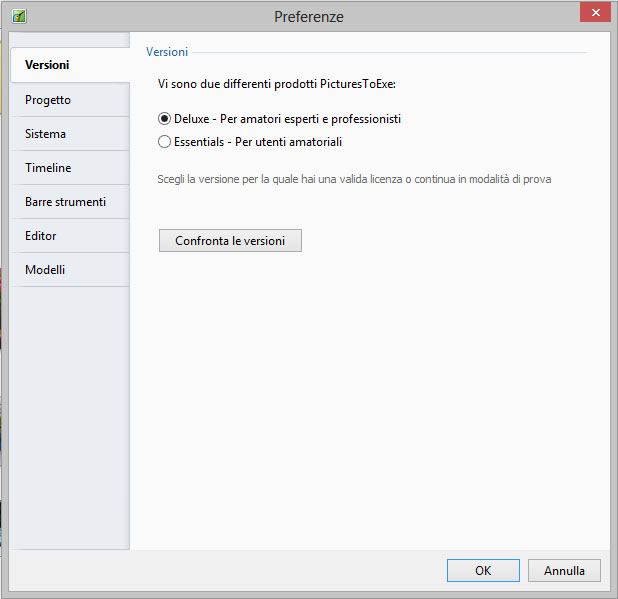Viewport: 618px width, 599px height.
Task: Click the Preferenze title bar text
Action: coord(309,16)
